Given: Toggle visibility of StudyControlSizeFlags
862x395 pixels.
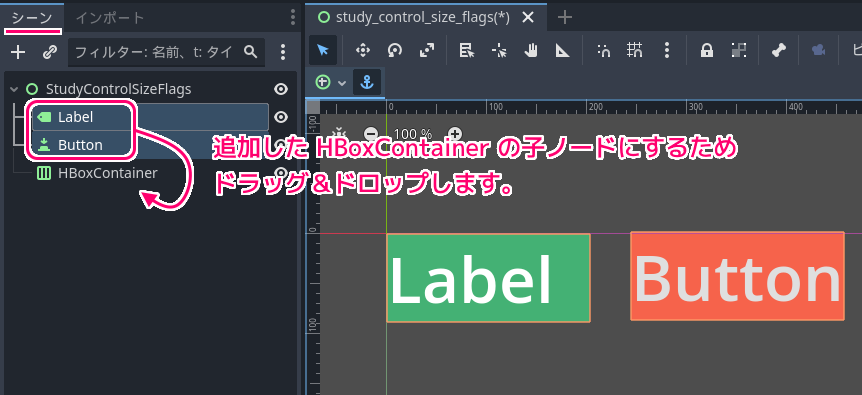Looking at the screenshot, I should (x=281, y=89).
